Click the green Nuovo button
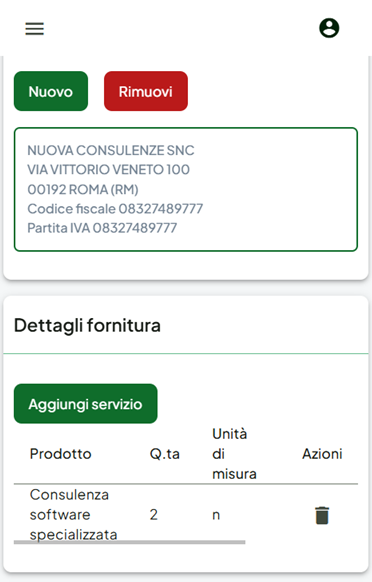Image resolution: width=372 pixels, height=582 pixels. 51,91
